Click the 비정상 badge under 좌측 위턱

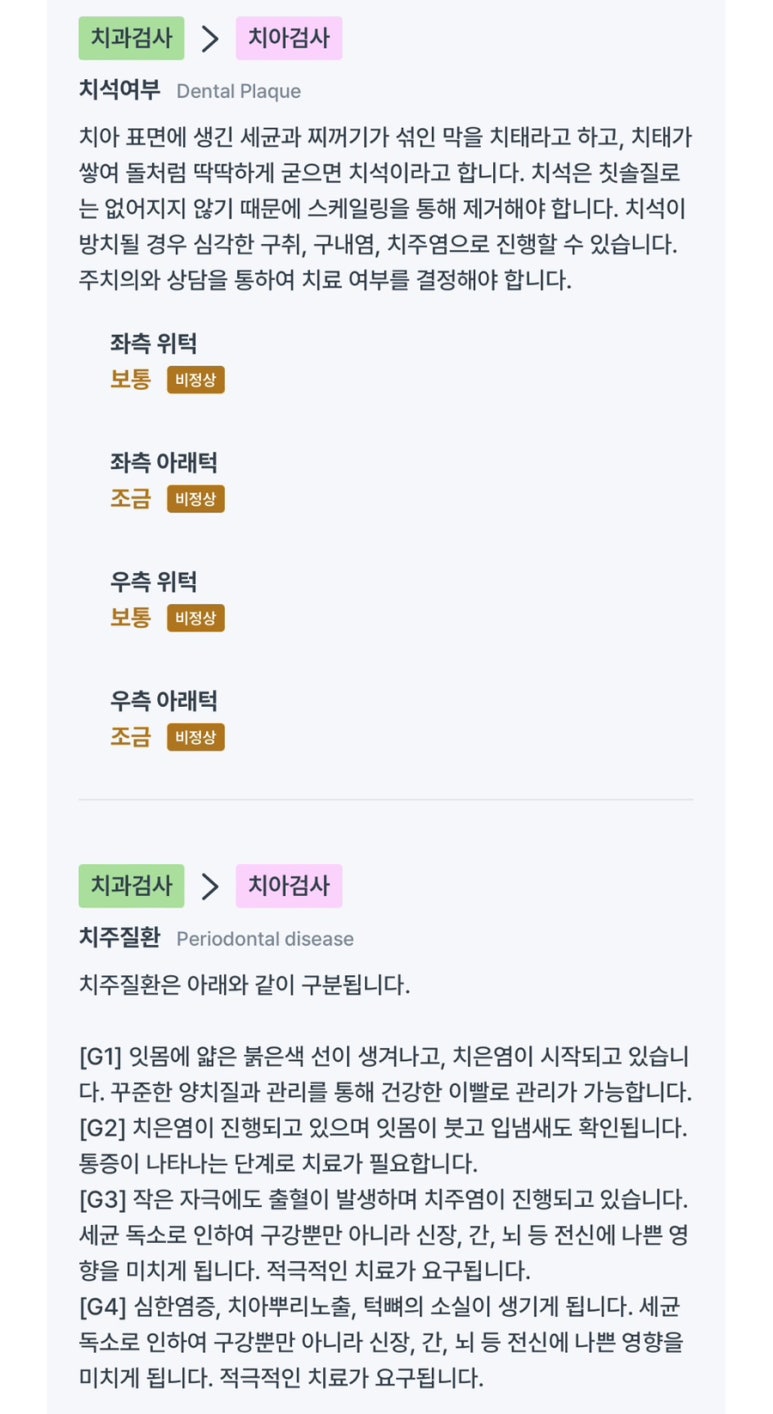tap(196, 380)
